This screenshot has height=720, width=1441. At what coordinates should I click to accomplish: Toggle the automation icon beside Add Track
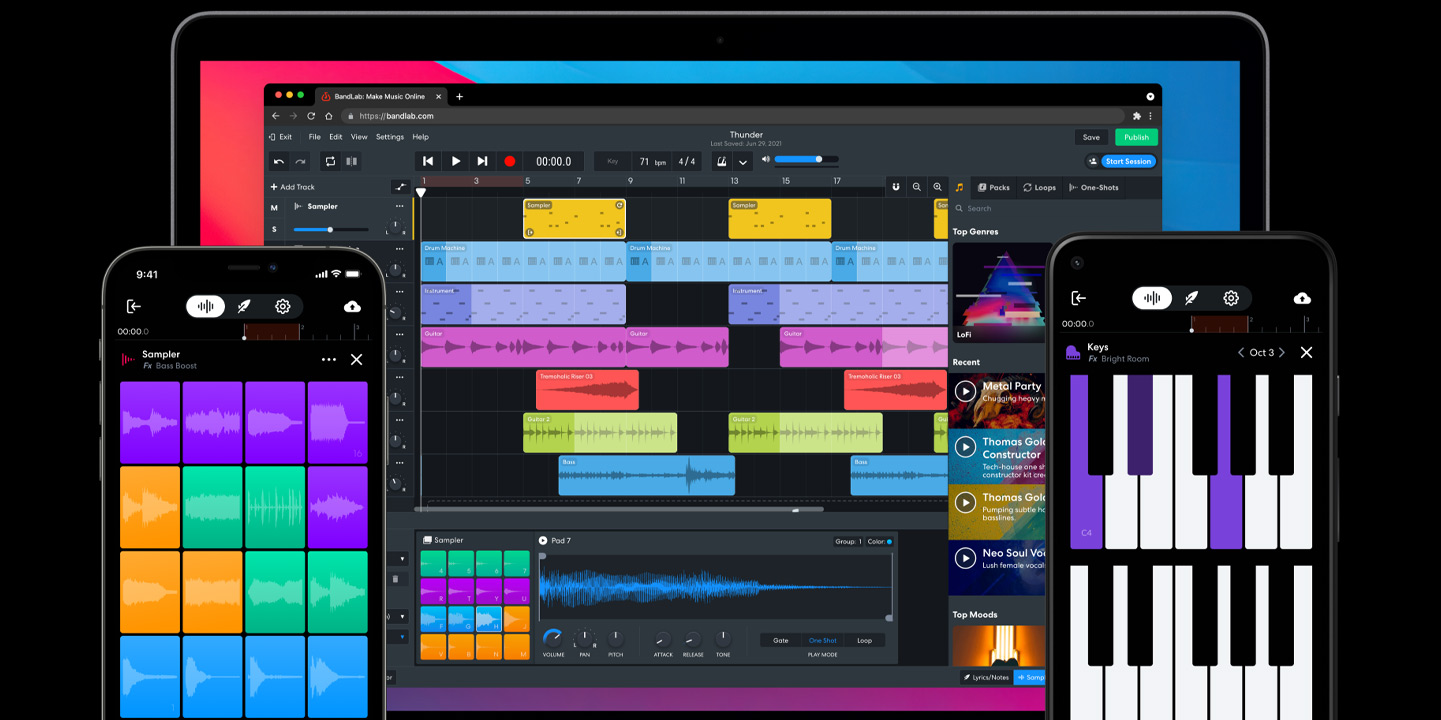pos(400,187)
